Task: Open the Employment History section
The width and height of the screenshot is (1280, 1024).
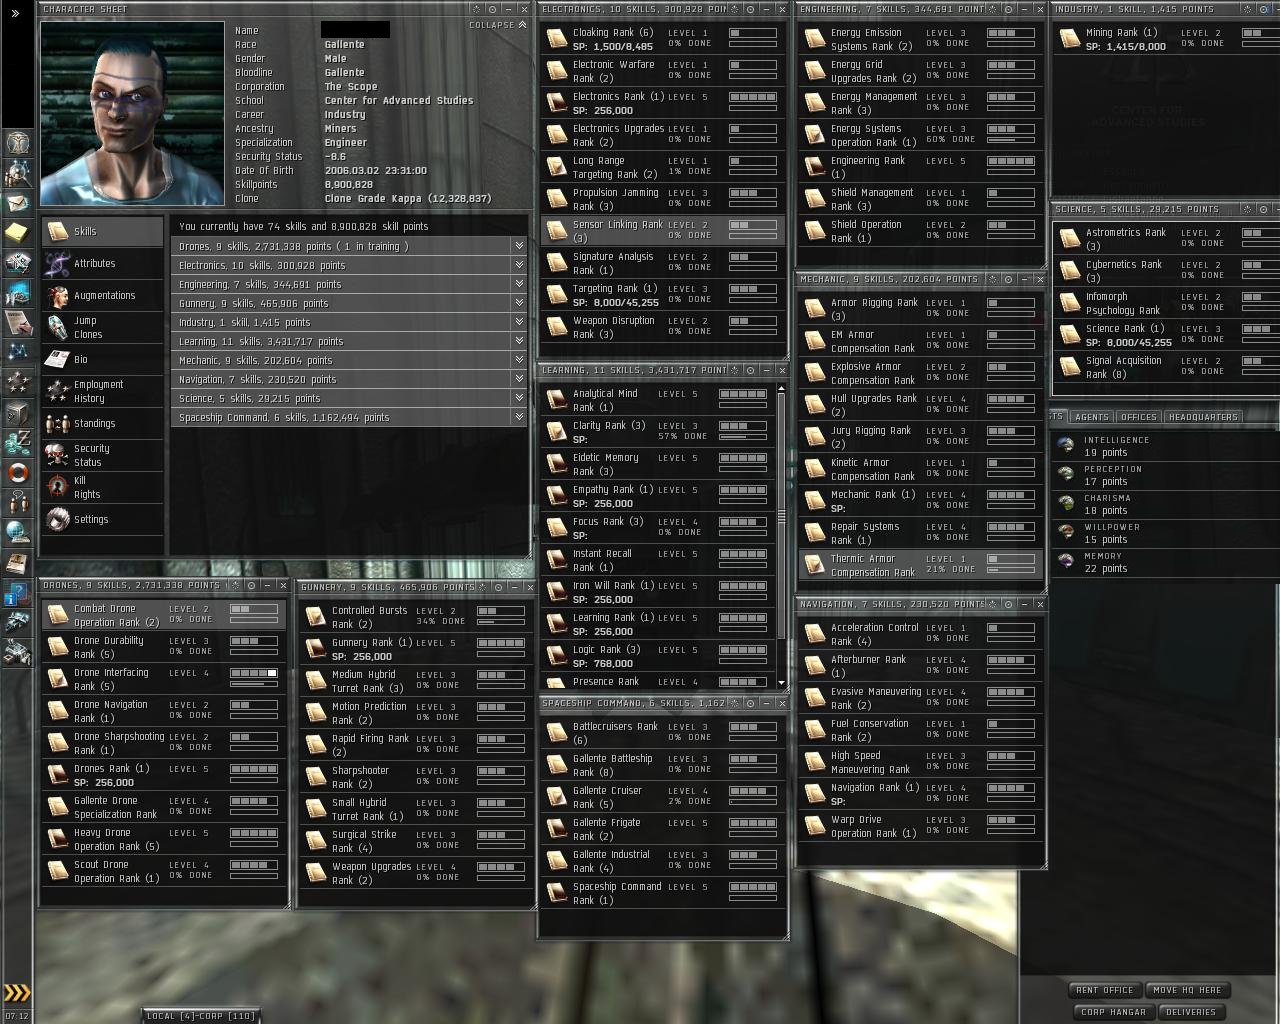Action: 103,391
